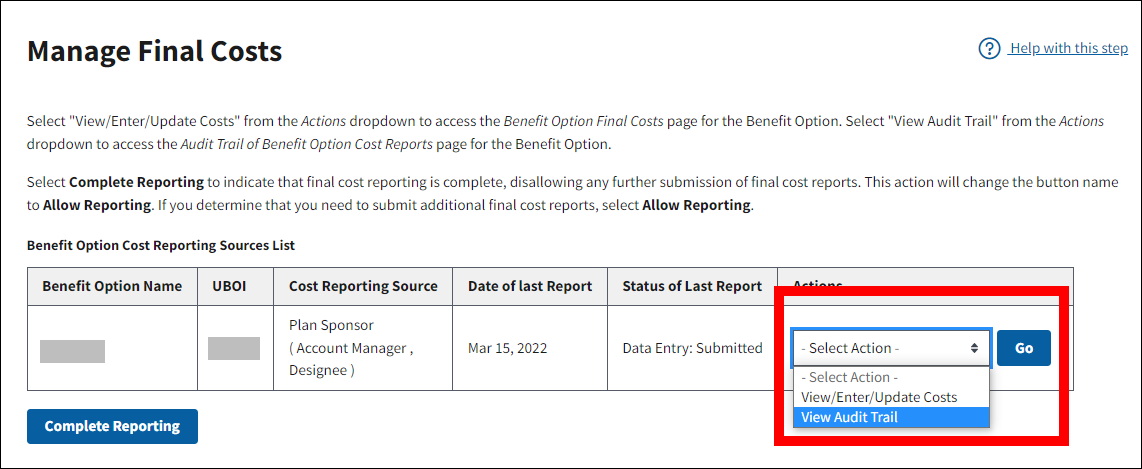Screen dimensions: 1142x469
Task: Click the "Benefit Option Name" column header
Action: (112, 286)
